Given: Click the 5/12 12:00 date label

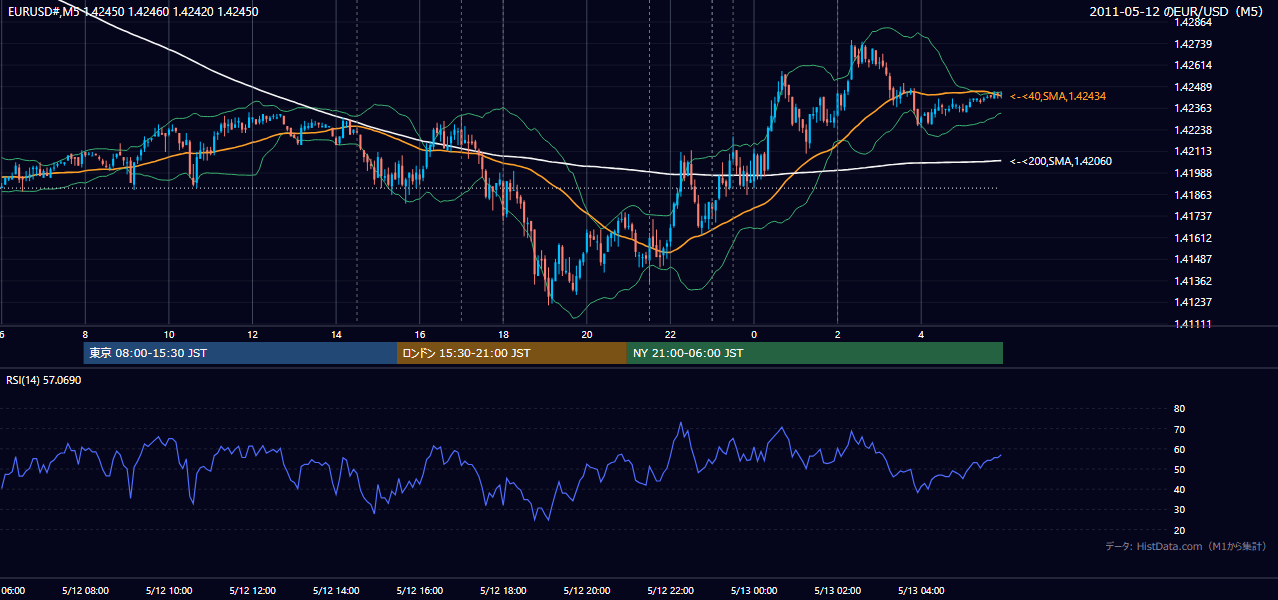Looking at the screenshot, I should (252, 590).
